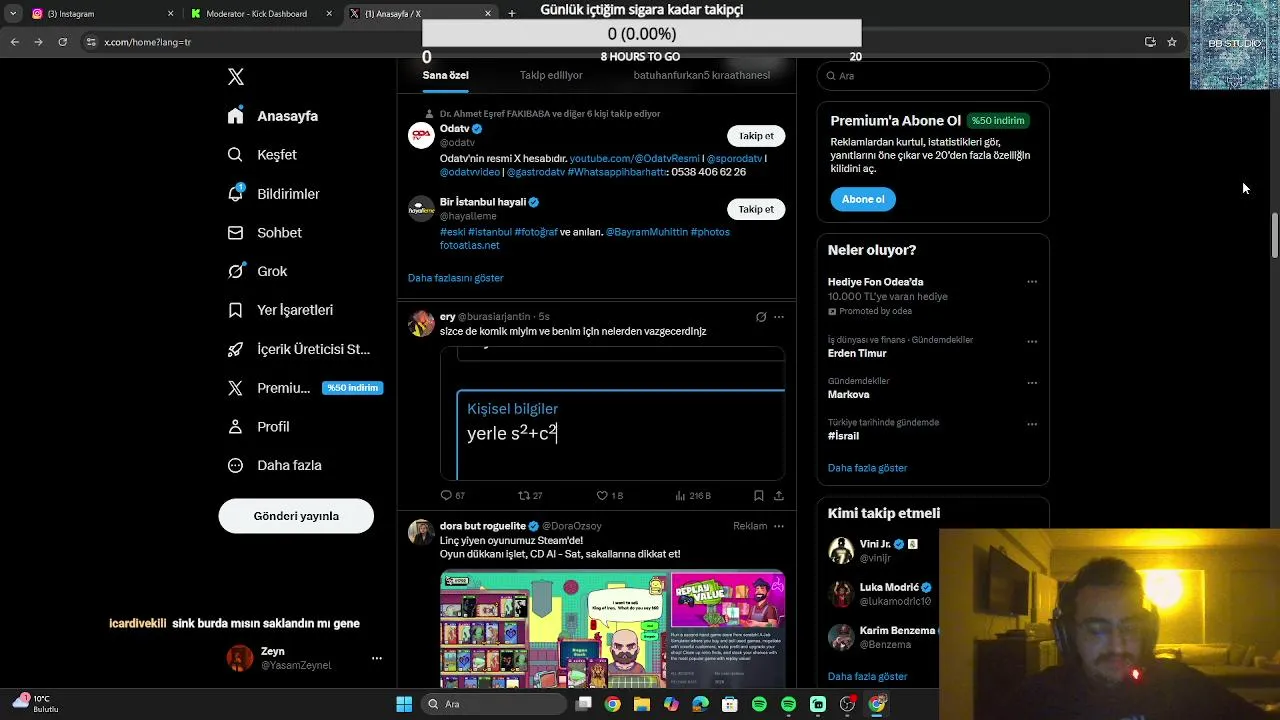This screenshot has height=720, width=1280.
Task: Open account menu dots next to Zeyn
Action: point(377,658)
